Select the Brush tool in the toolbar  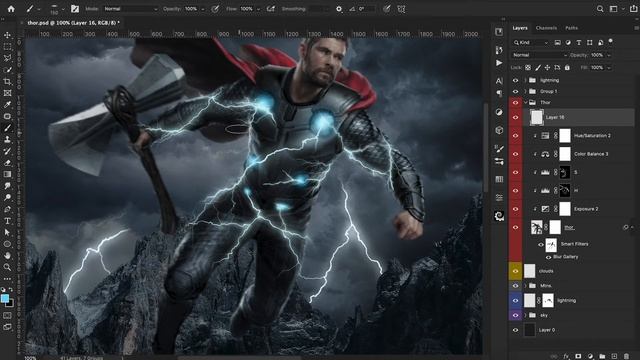(x=7, y=128)
